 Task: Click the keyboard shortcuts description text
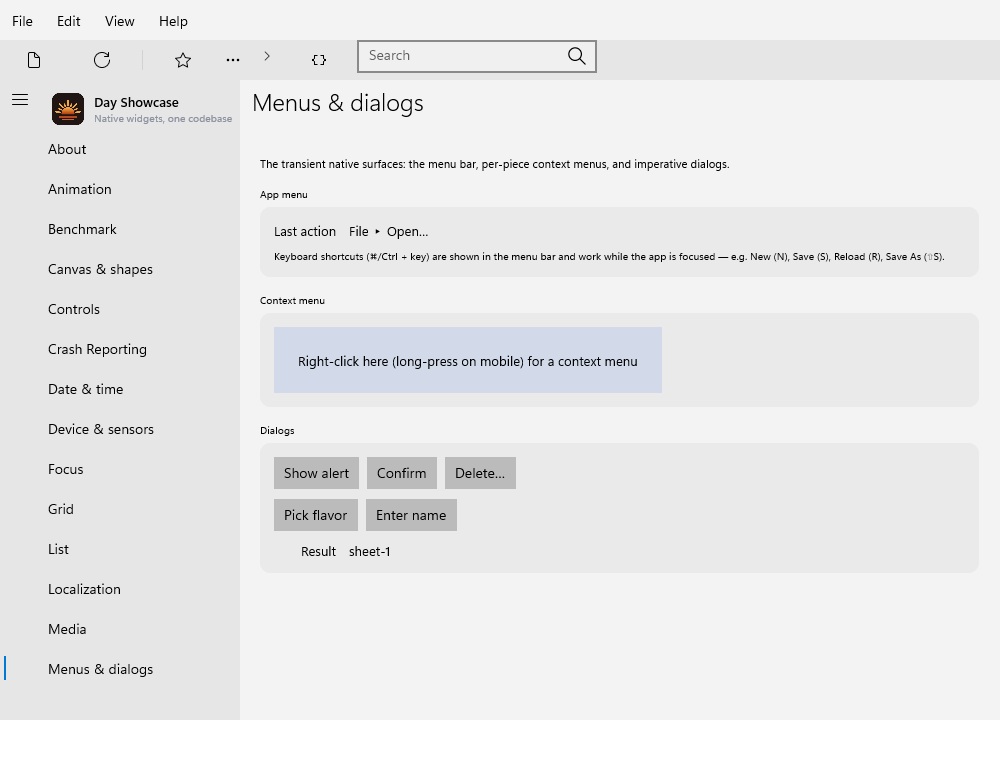pos(609,257)
